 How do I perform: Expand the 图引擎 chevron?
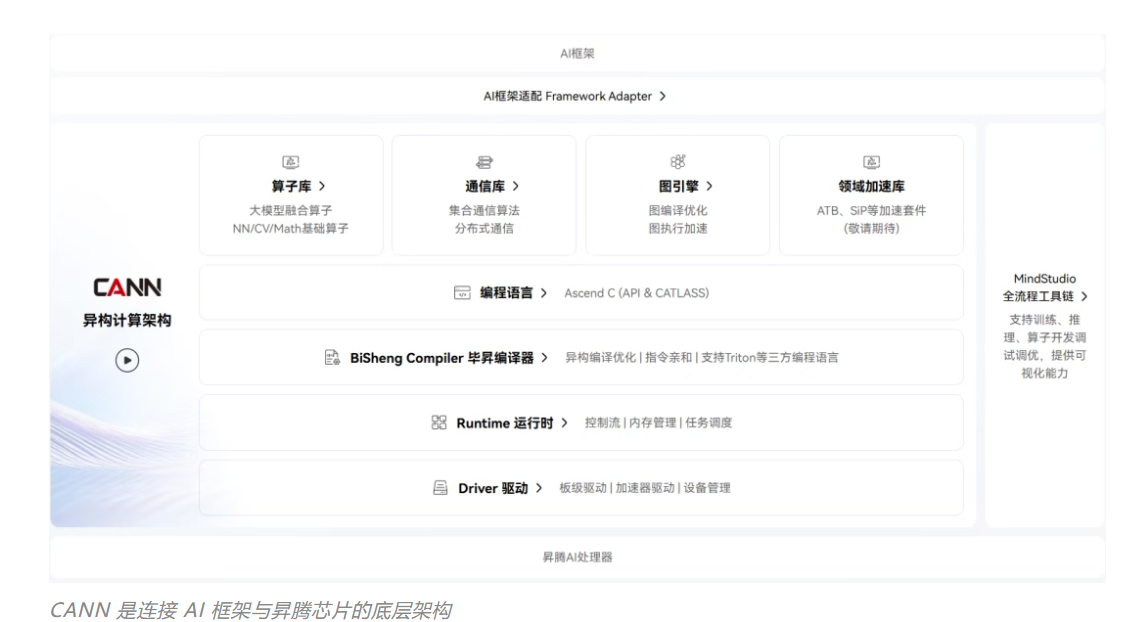709,186
